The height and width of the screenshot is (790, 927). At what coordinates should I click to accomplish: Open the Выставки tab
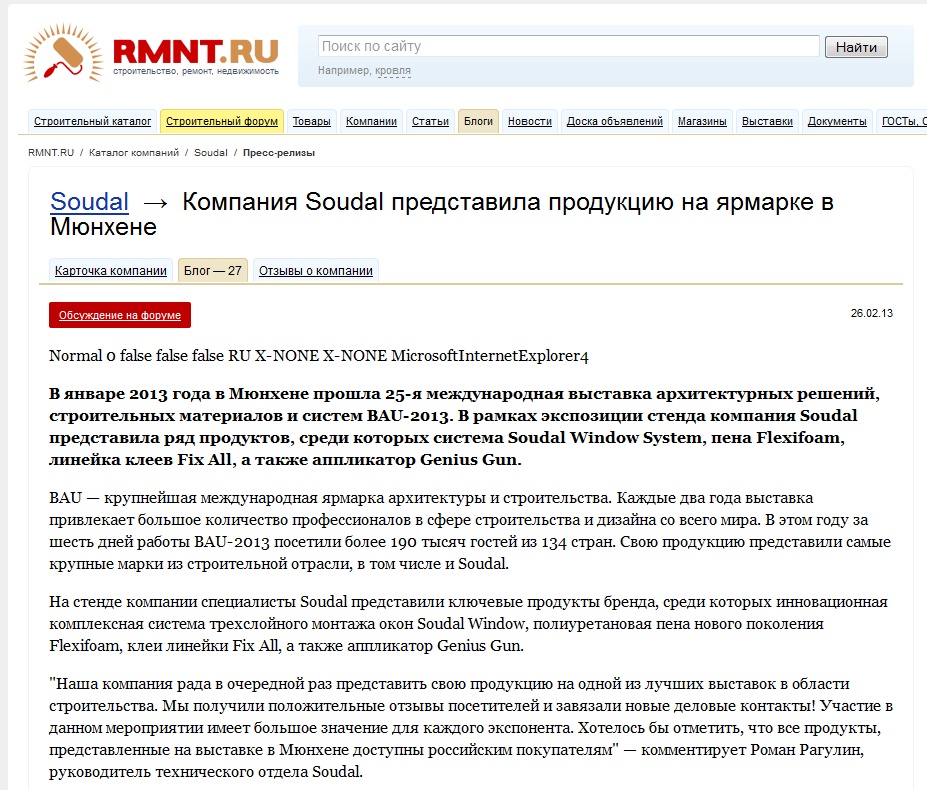pyautogui.click(x=767, y=121)
